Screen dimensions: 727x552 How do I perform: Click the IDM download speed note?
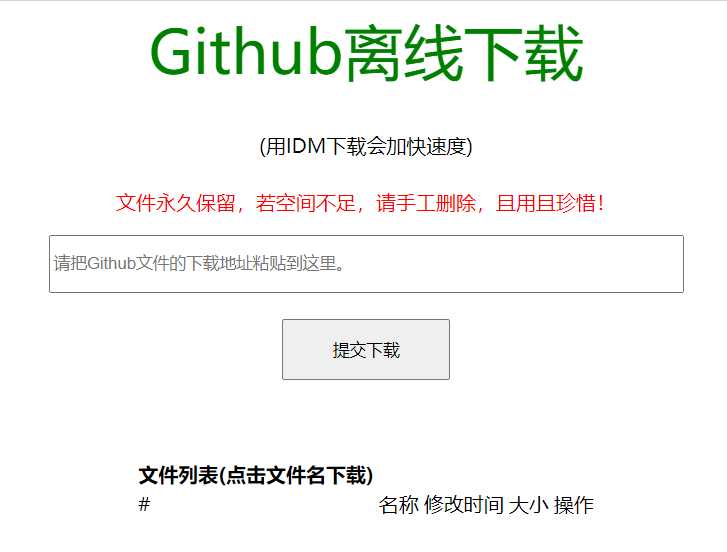pyautogui.click(x=366, y=147)
